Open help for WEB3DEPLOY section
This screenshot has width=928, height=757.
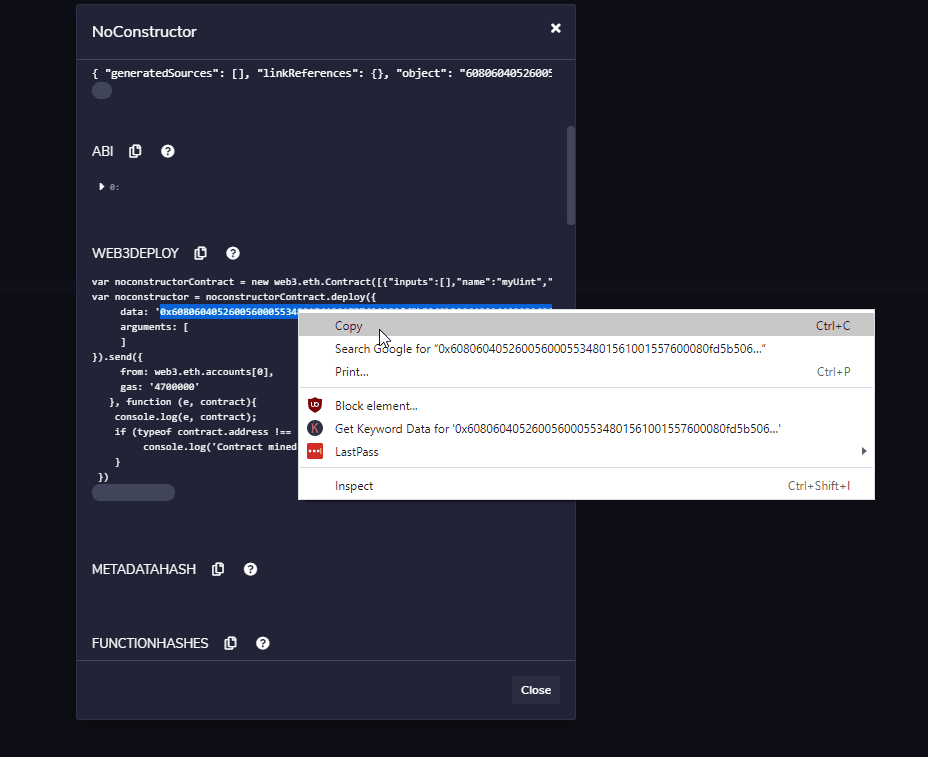coord(233,253)
